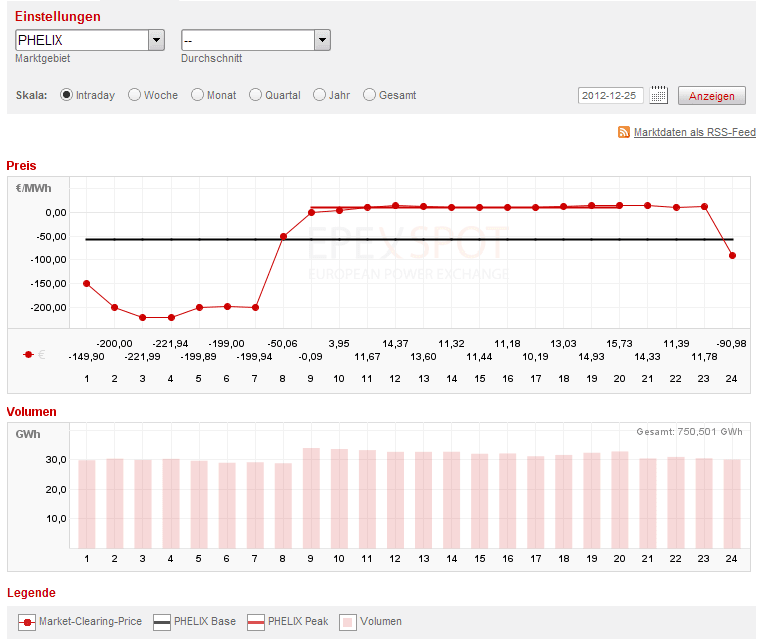
Task: Open the calendar date picker icon
Action: pos(659,95)
